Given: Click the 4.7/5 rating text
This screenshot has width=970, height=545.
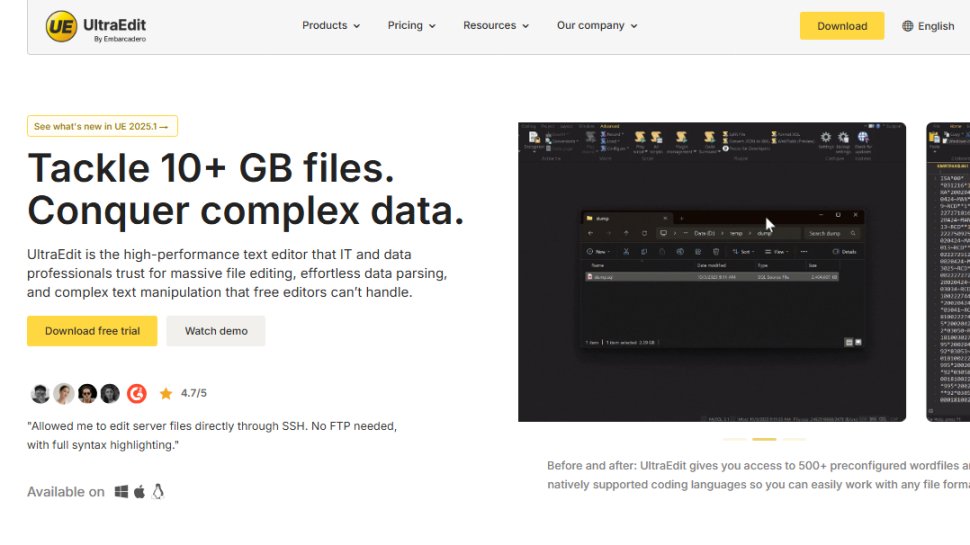Looking at the screenshot, I should 194,393.
